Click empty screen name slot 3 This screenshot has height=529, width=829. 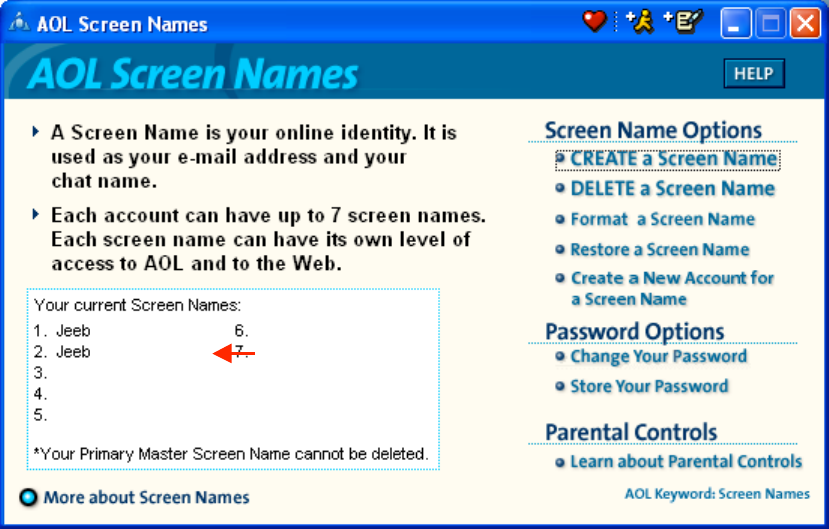(x=40, y=373)
